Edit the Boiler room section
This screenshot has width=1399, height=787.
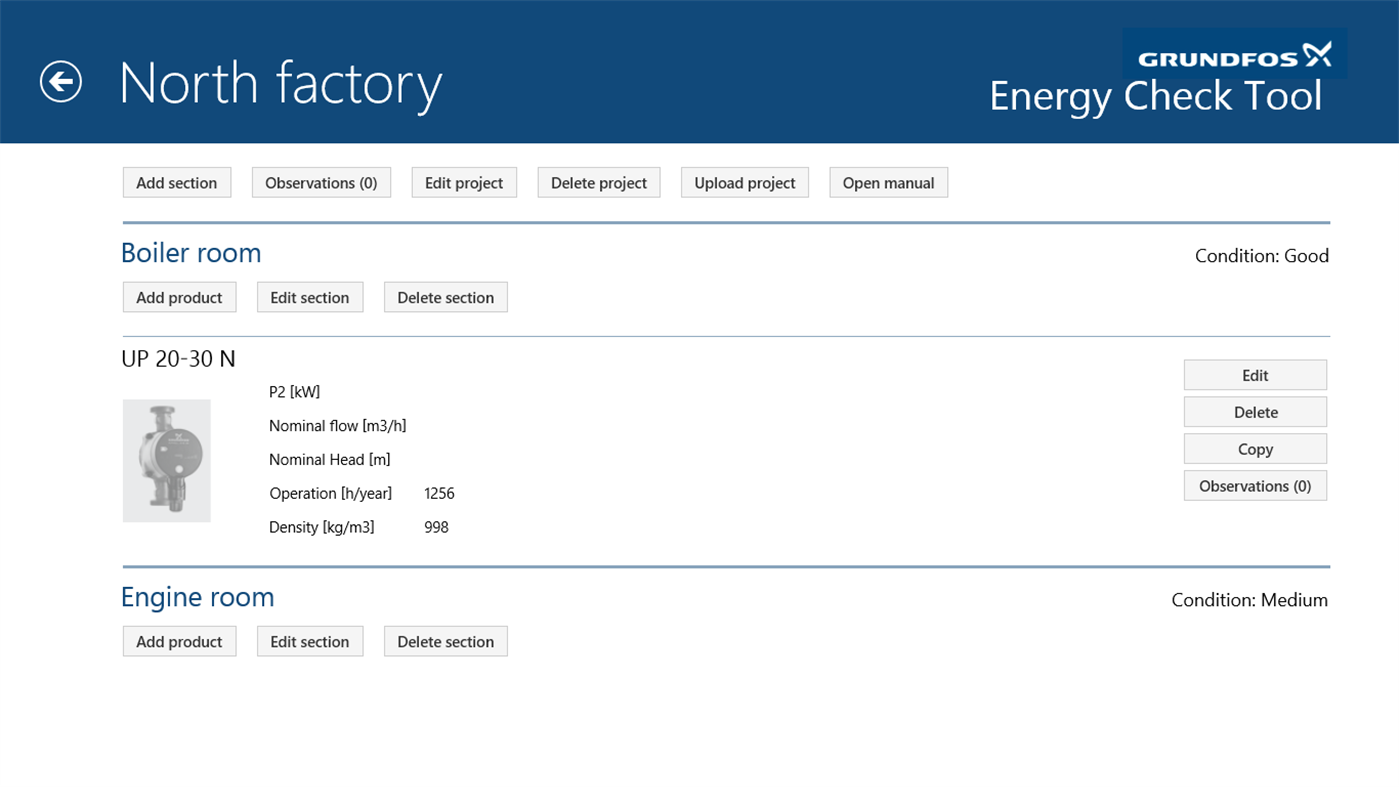coord(310,297)
